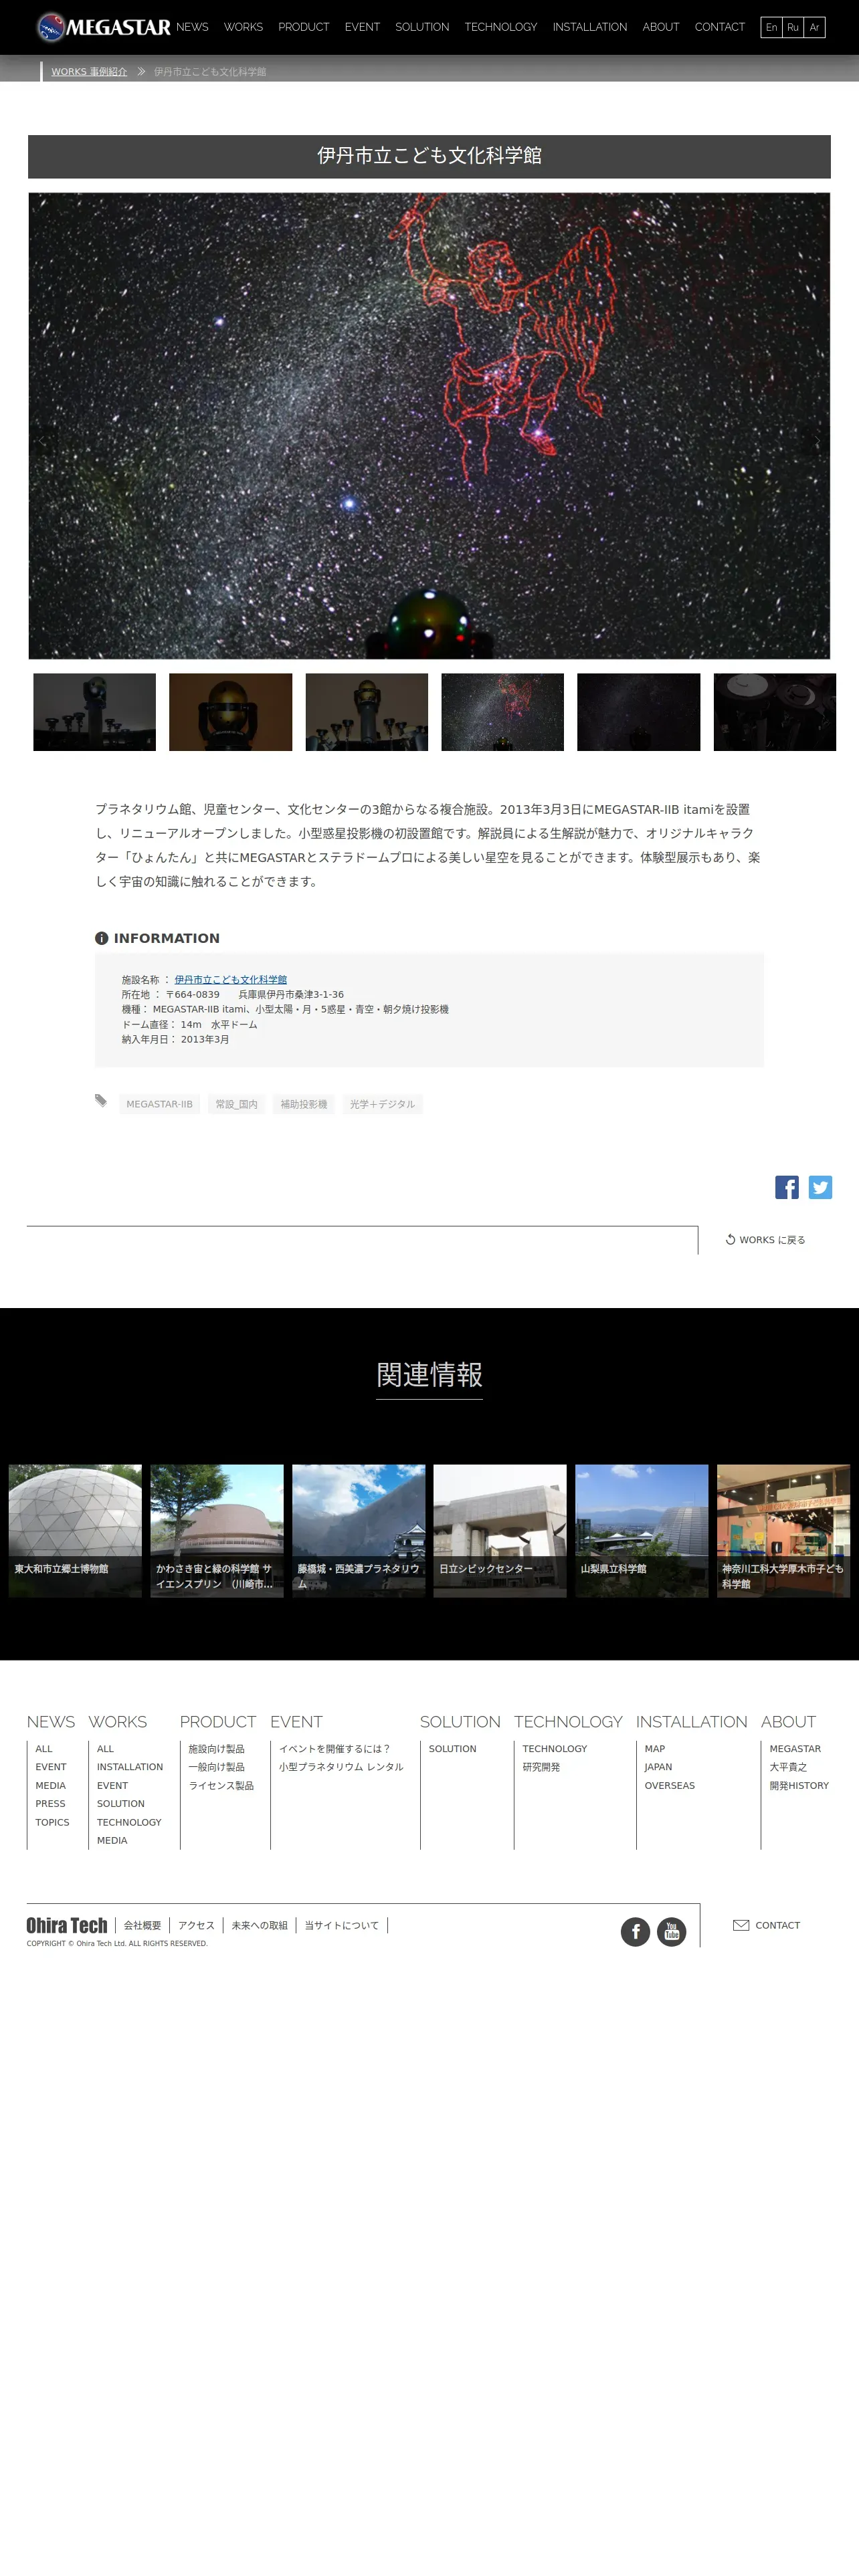Click the MEGASTAR logo in header
The image size is (859, 2576).
[103, 27]
